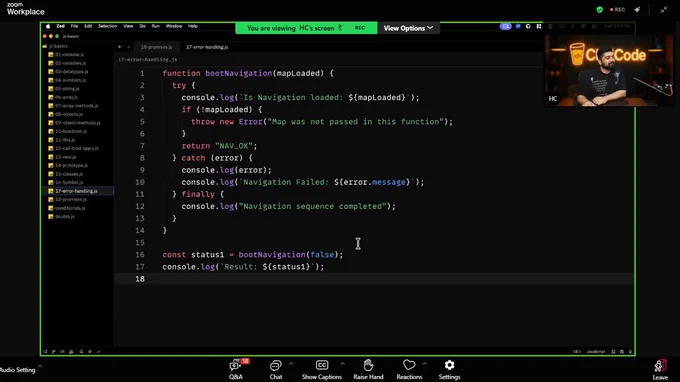Toggle the project panel icon in Zed status bar

pyautogui.click(x=45, y=352)
